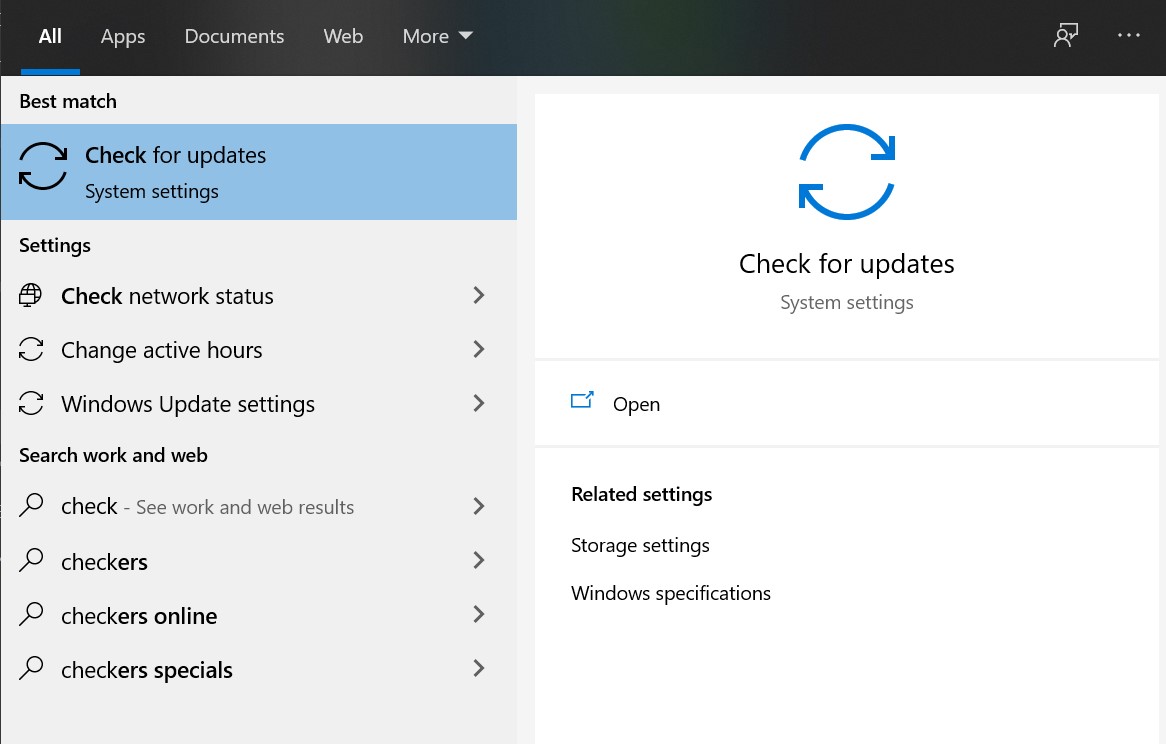Expand the More filter dropdown

[x=437, y=36]
